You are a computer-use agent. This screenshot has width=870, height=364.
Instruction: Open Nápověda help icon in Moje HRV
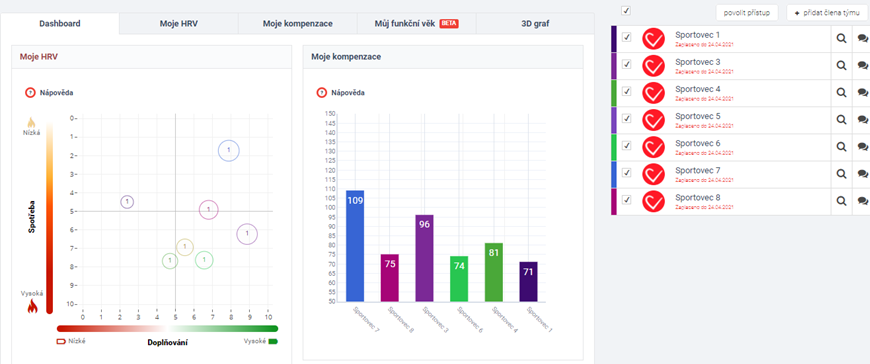30,93
